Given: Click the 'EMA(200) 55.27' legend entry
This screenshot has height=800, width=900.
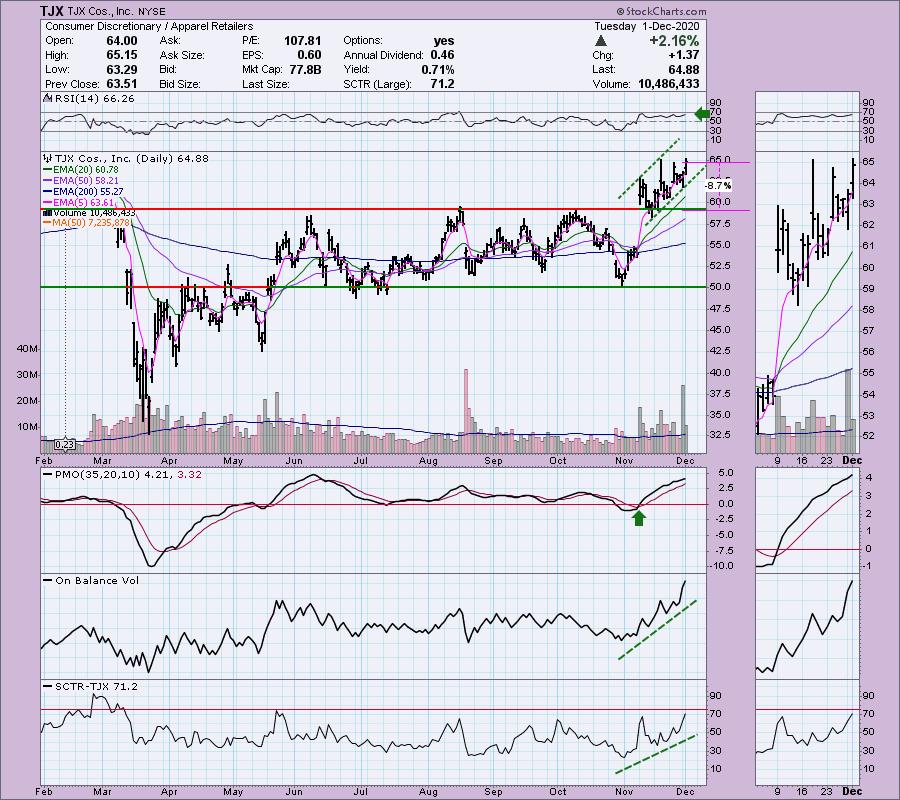Looking at the screenshot, I should (x=88, y=192).
